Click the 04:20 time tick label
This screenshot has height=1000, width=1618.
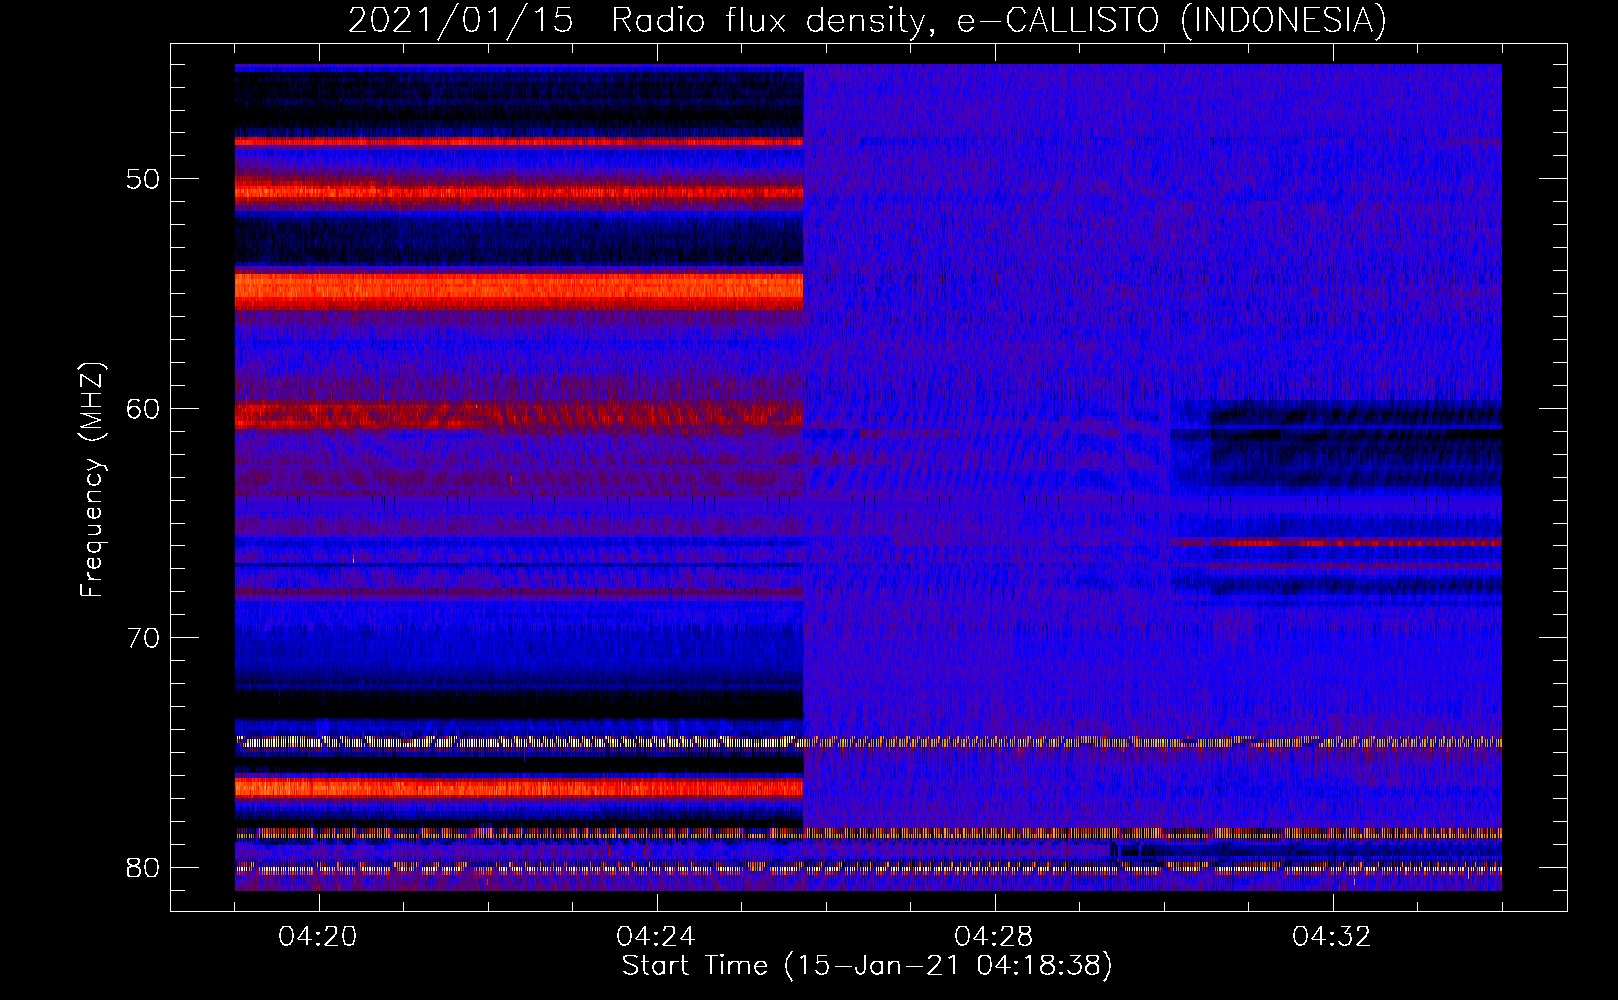tap(318, 937)
